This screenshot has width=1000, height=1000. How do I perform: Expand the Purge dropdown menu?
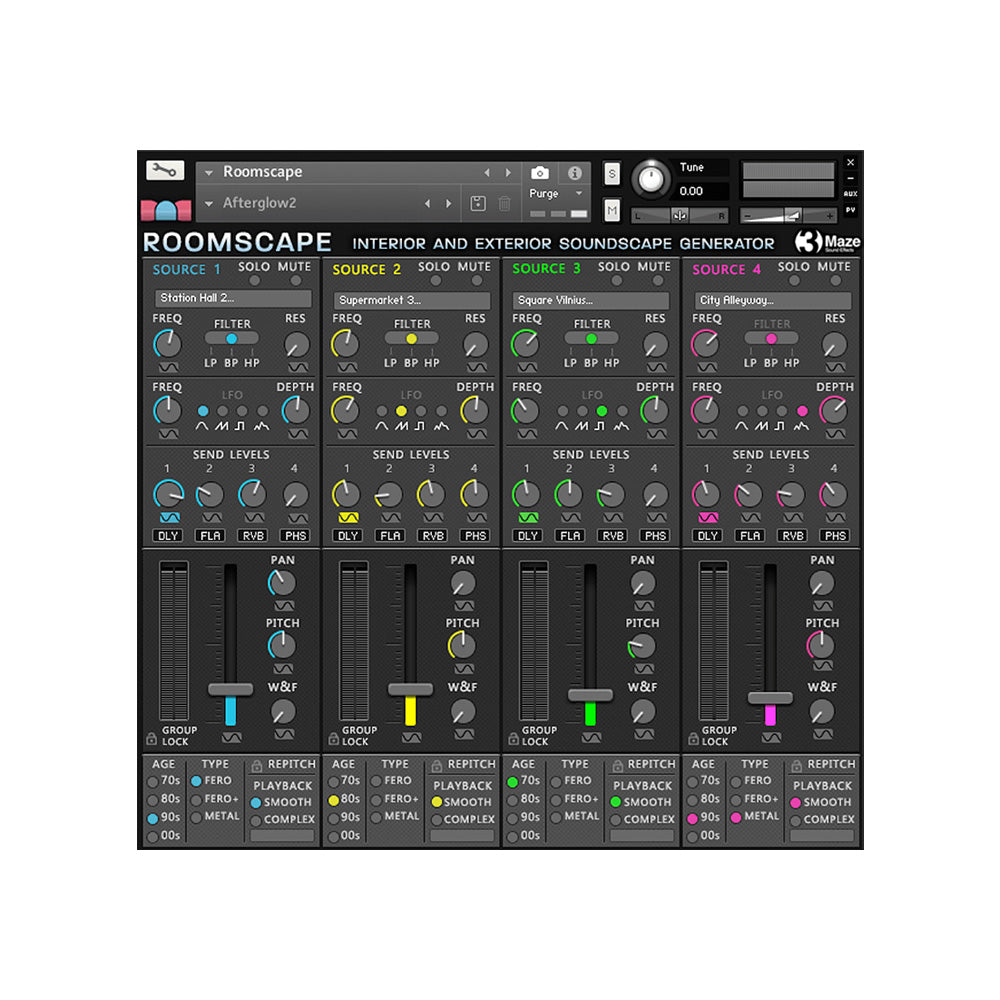[x=578, y=193]
